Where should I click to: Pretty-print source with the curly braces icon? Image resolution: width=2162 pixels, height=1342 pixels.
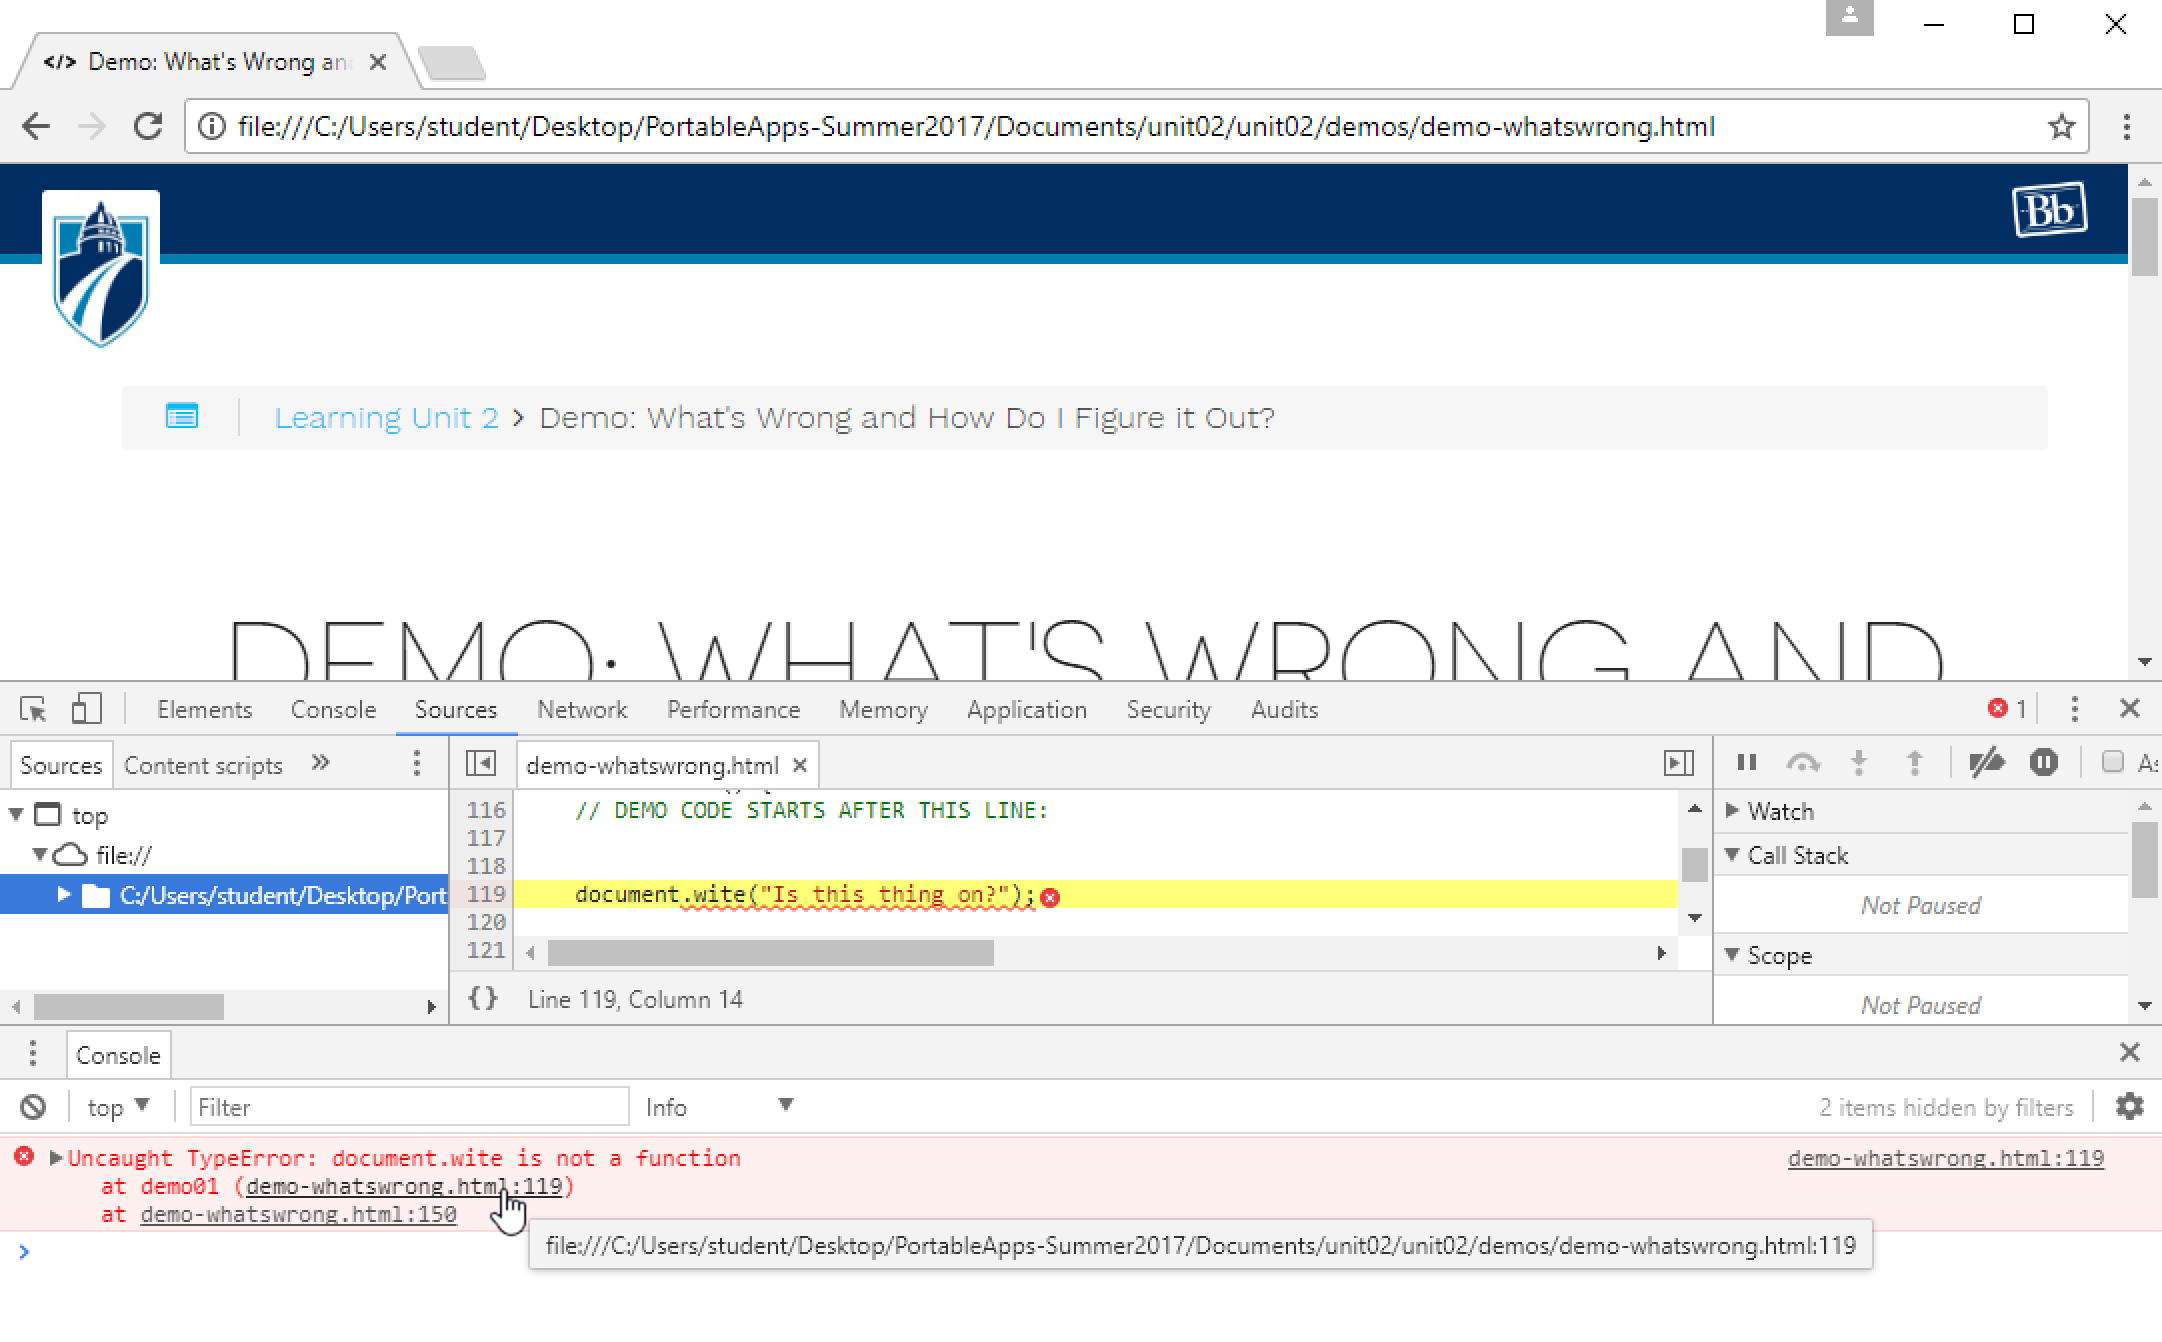[483, 999]
